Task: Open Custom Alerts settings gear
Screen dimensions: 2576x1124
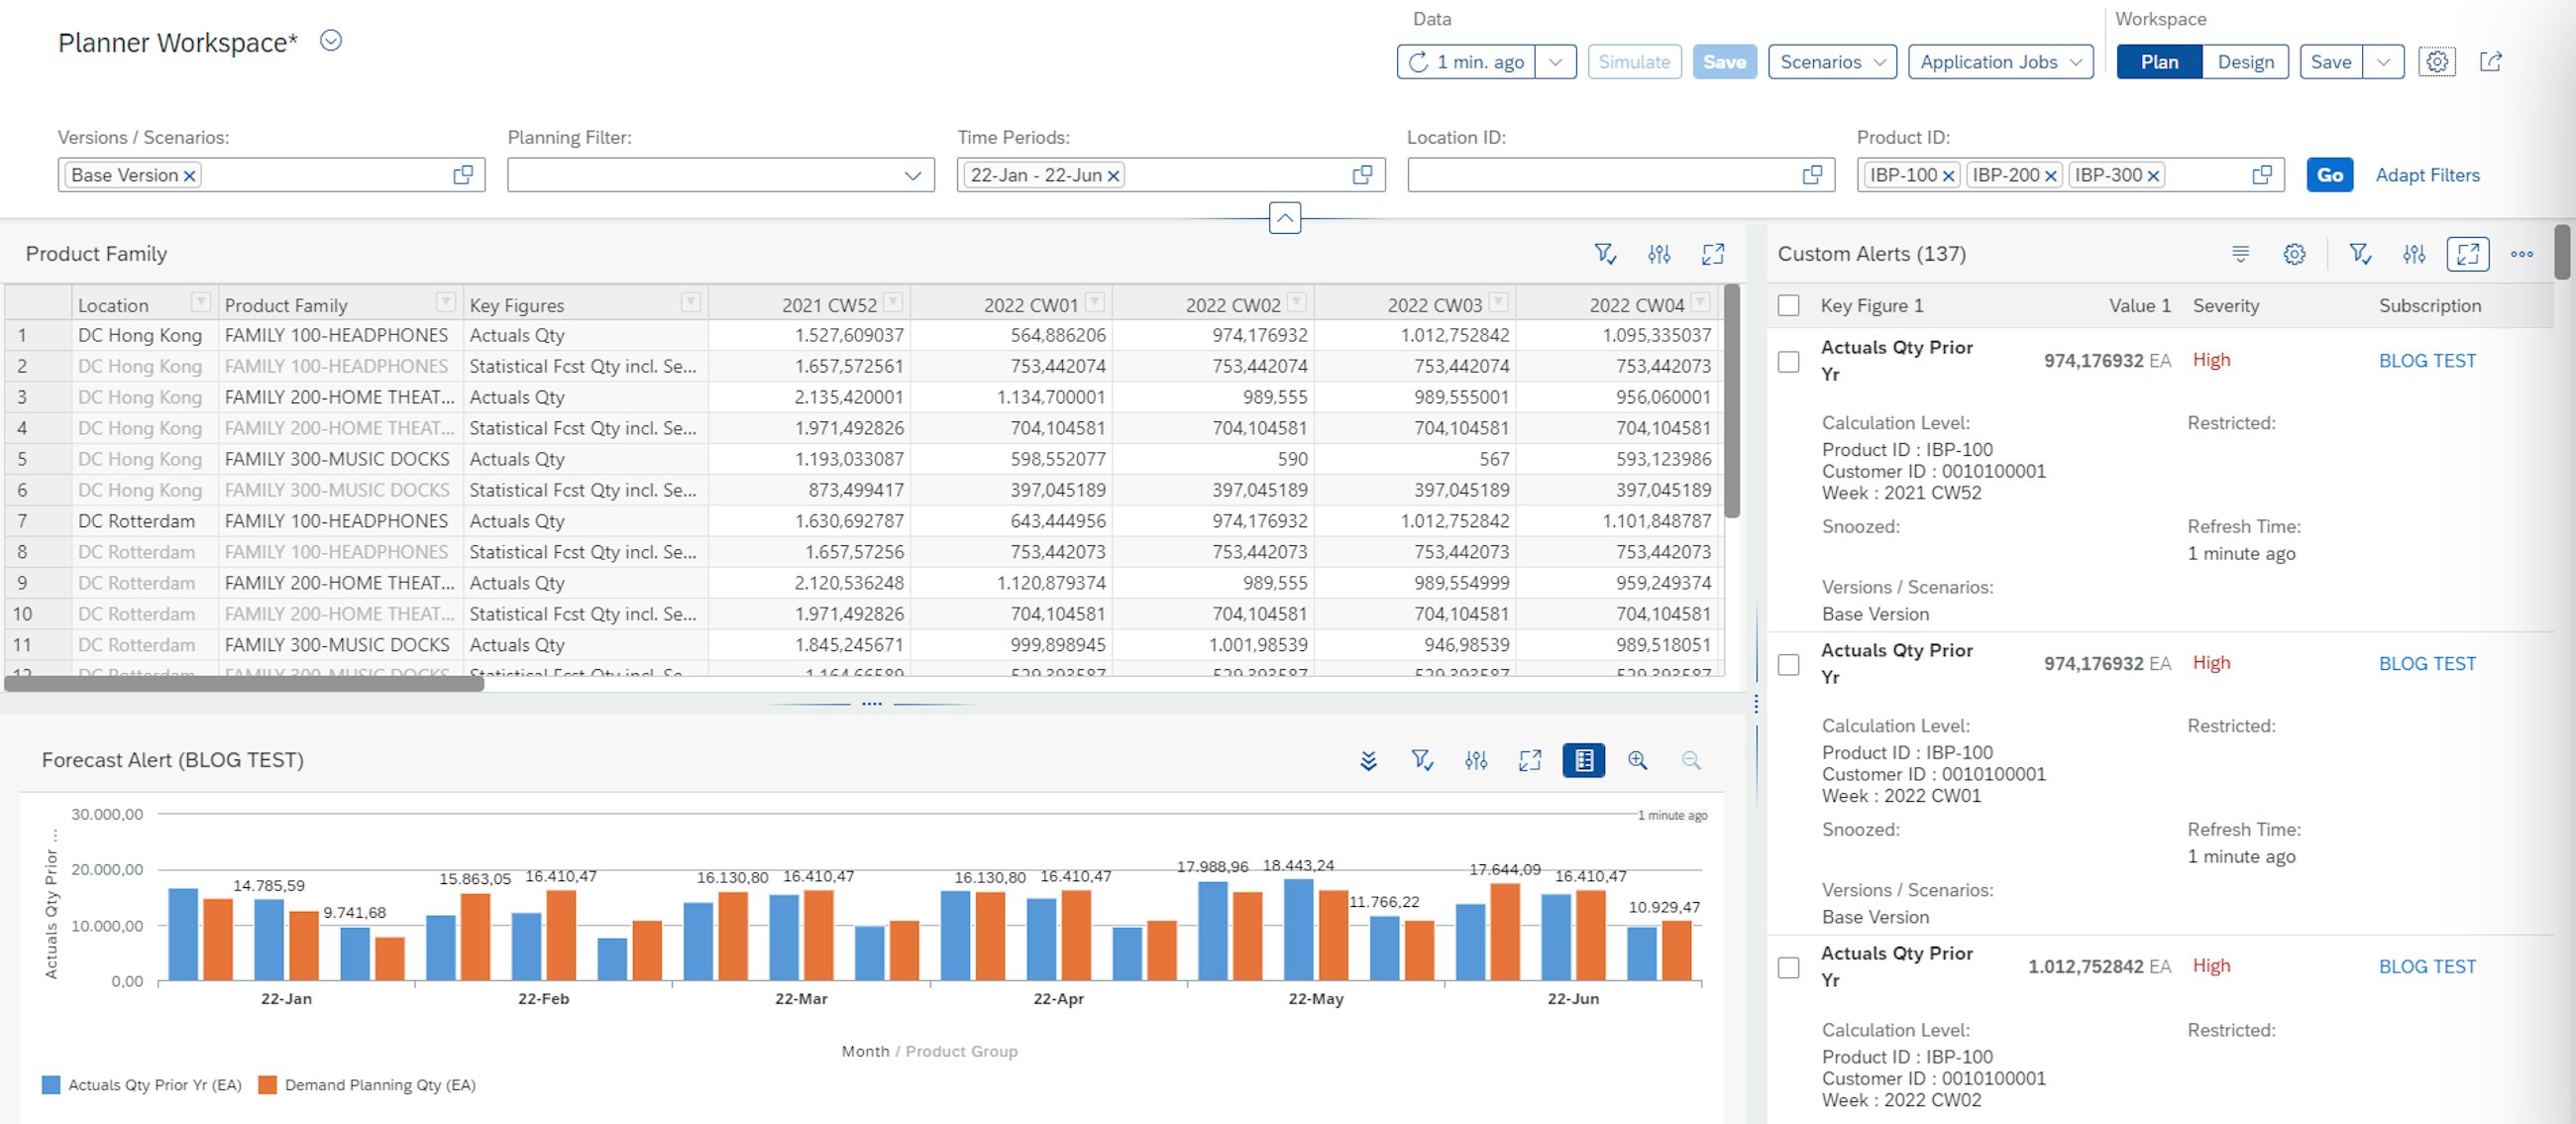Action: (x=2294, y=254)
